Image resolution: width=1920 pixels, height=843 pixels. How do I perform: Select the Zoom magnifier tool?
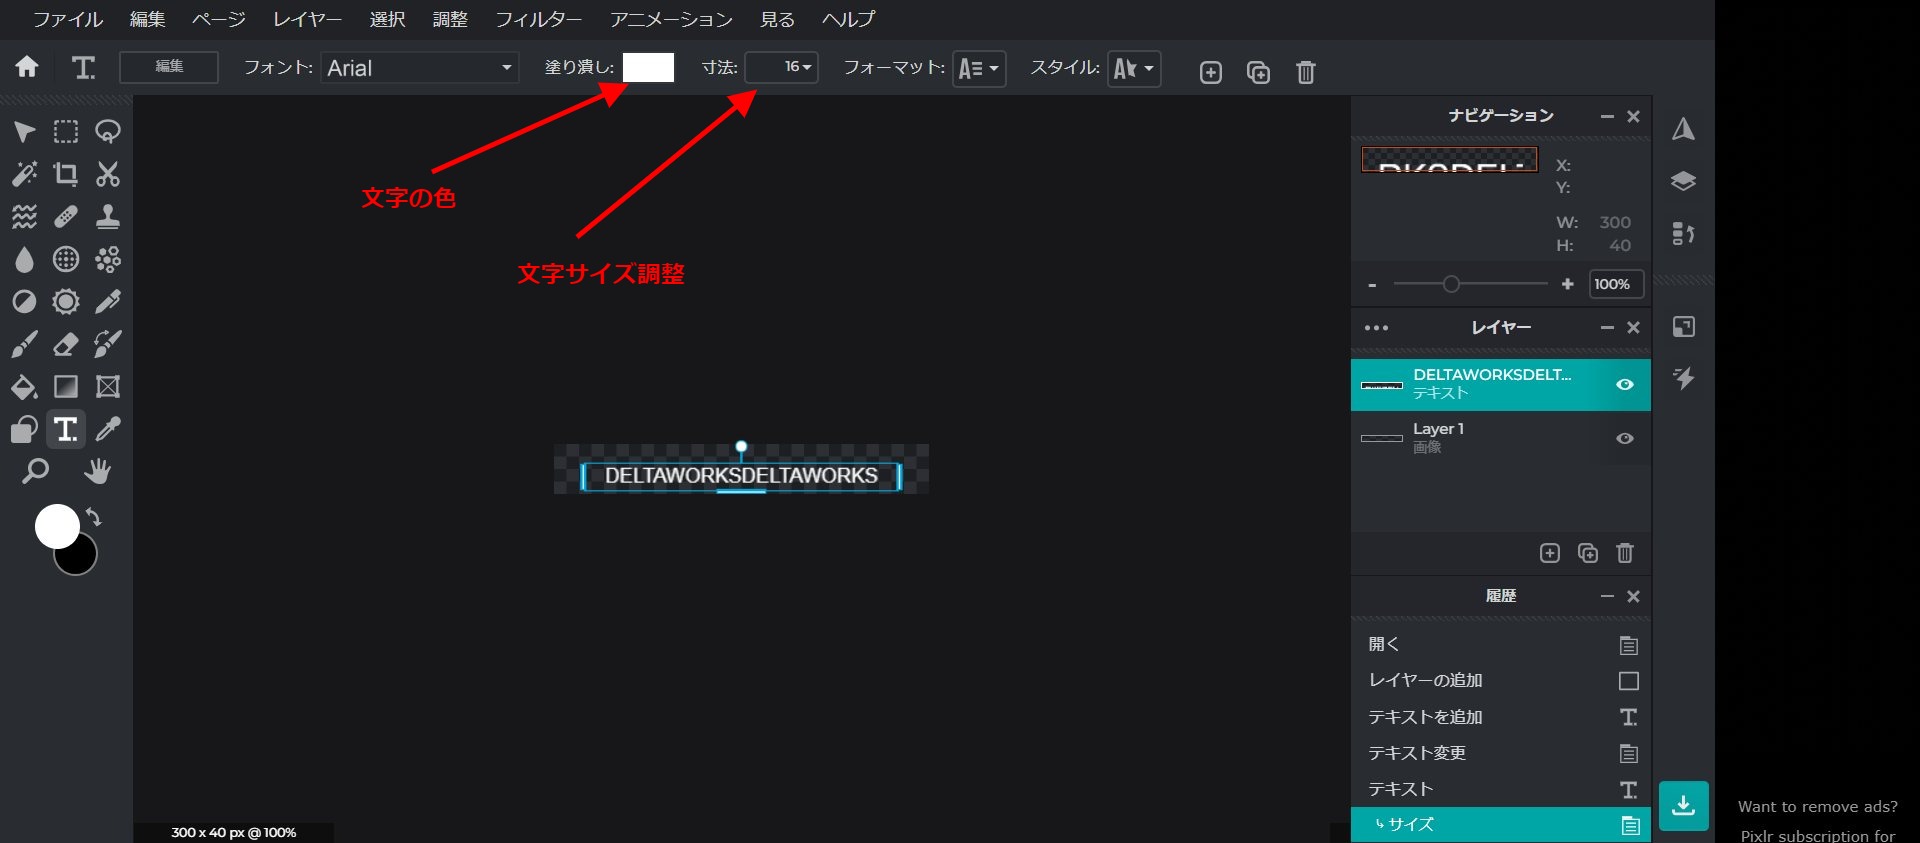[x=35, y=471]
